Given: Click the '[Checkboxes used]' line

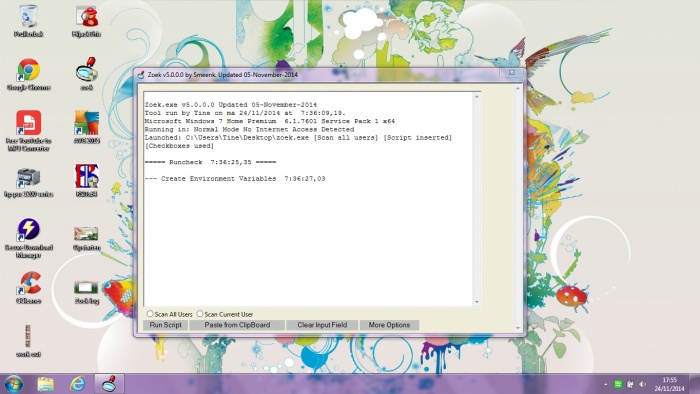Looking at the screenshot, I should pyautogui.click(x=179, y=146).
